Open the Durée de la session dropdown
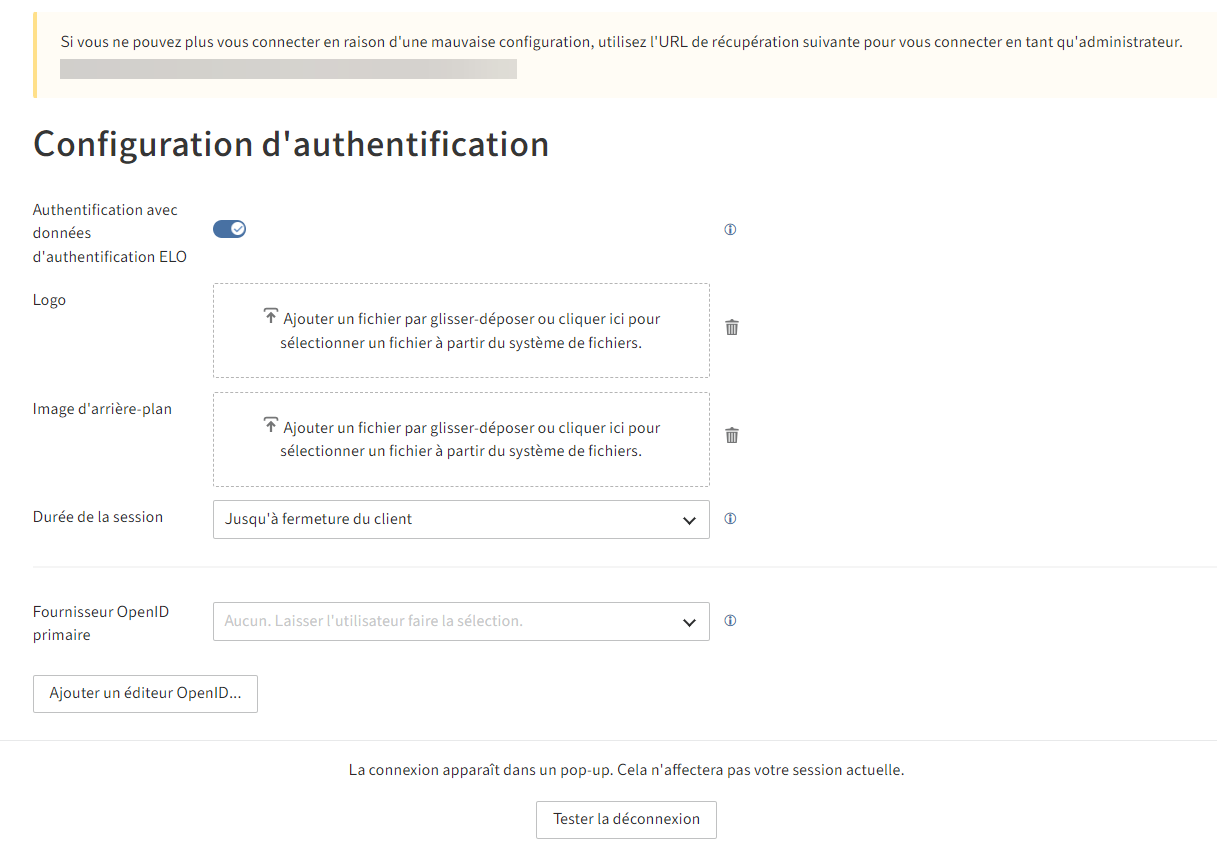 461,520
